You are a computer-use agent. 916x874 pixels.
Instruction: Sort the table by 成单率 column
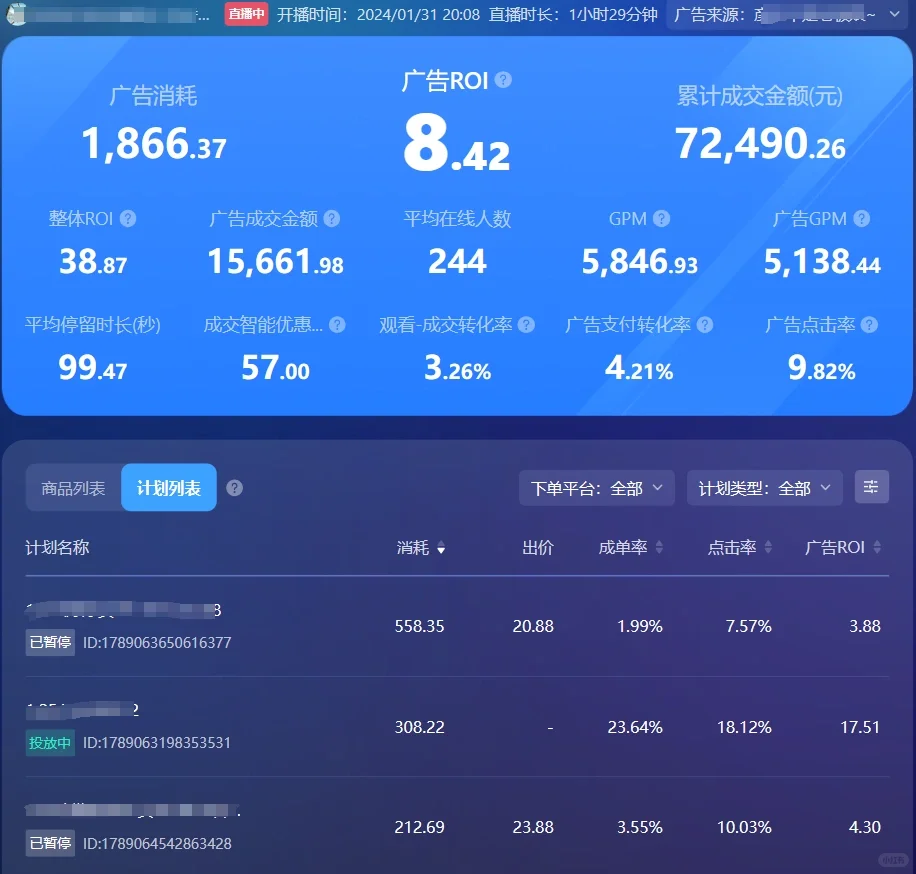click(x=630, y=548)
